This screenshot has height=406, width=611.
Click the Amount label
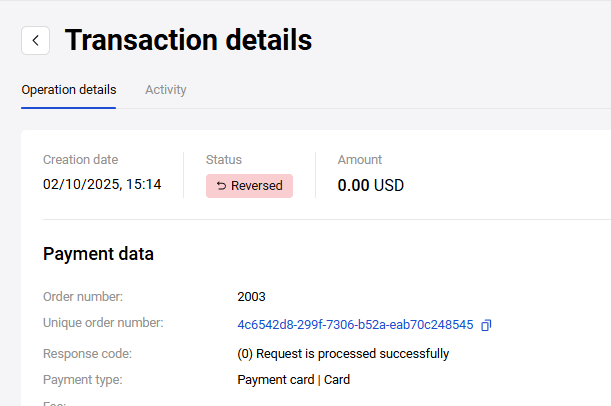pyautogui.click(x=360, y=160)
